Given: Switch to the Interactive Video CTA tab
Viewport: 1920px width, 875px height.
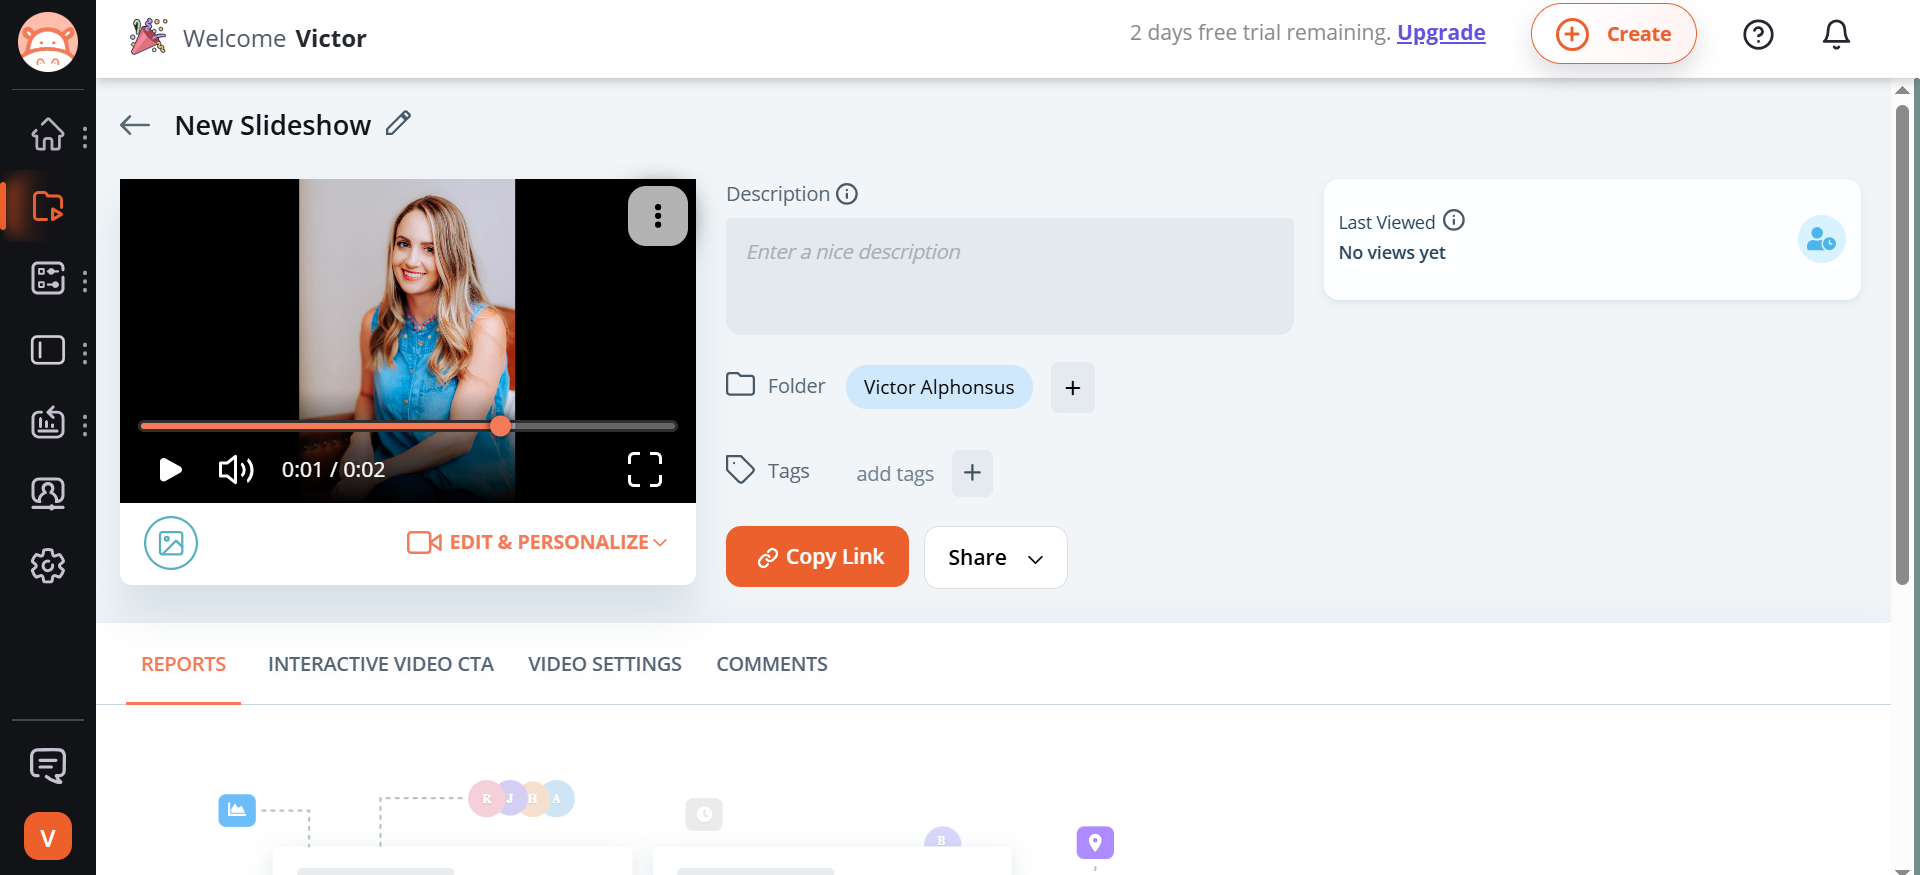Looking at the screenshot, I should (381, 665).
